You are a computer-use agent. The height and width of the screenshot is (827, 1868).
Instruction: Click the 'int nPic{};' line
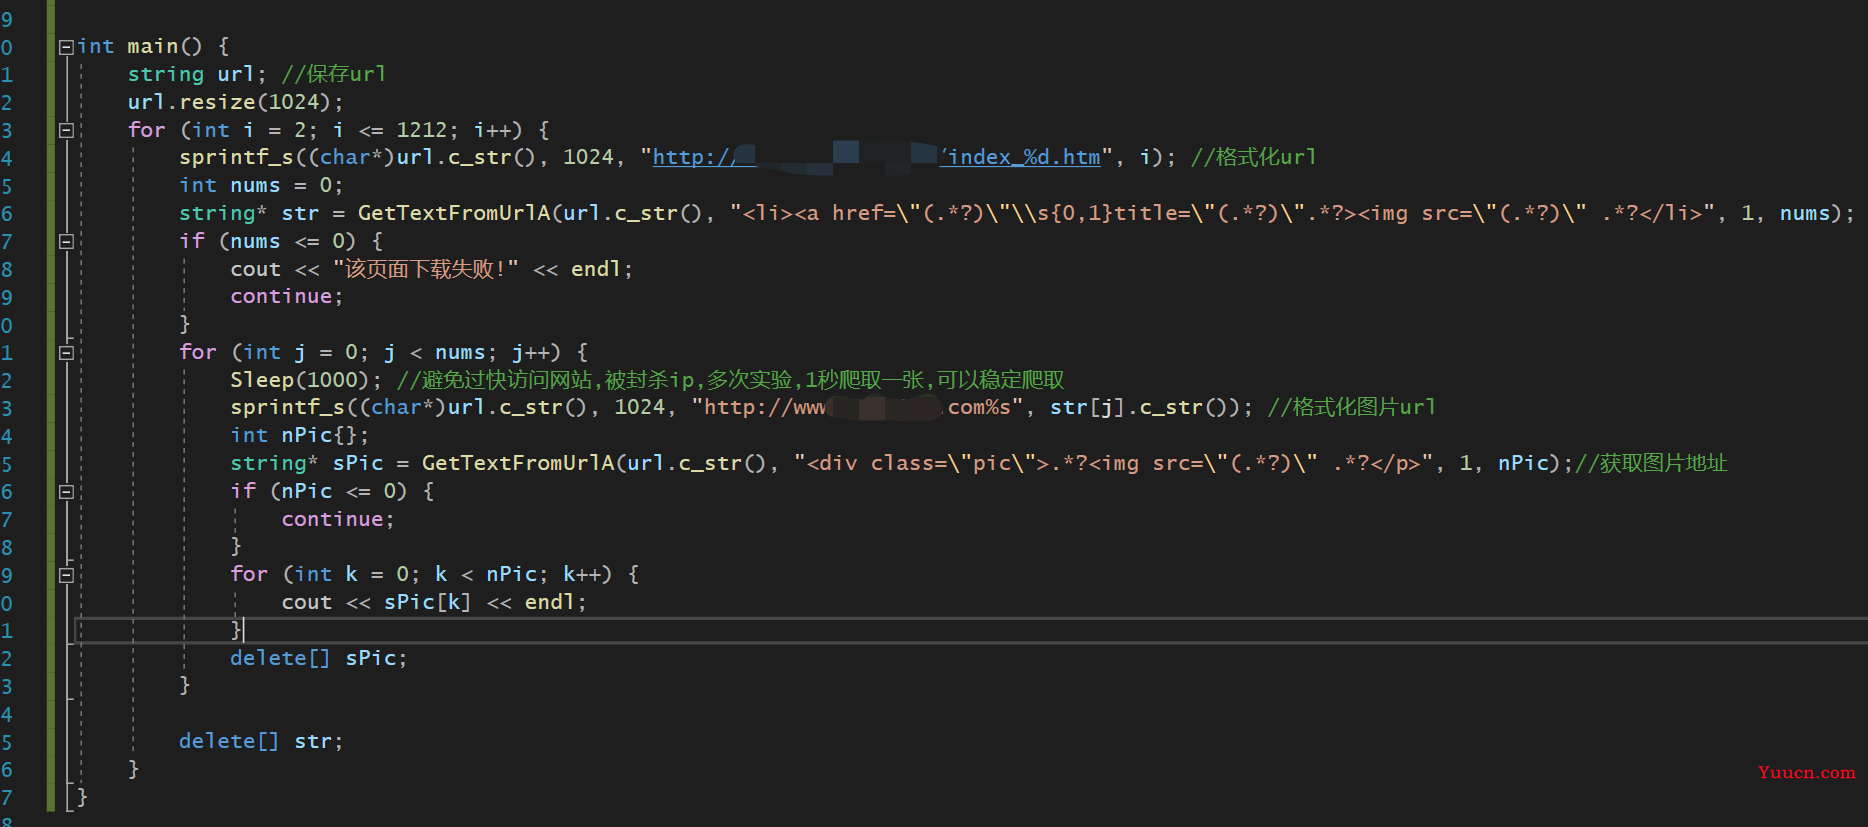click(300, 435)
